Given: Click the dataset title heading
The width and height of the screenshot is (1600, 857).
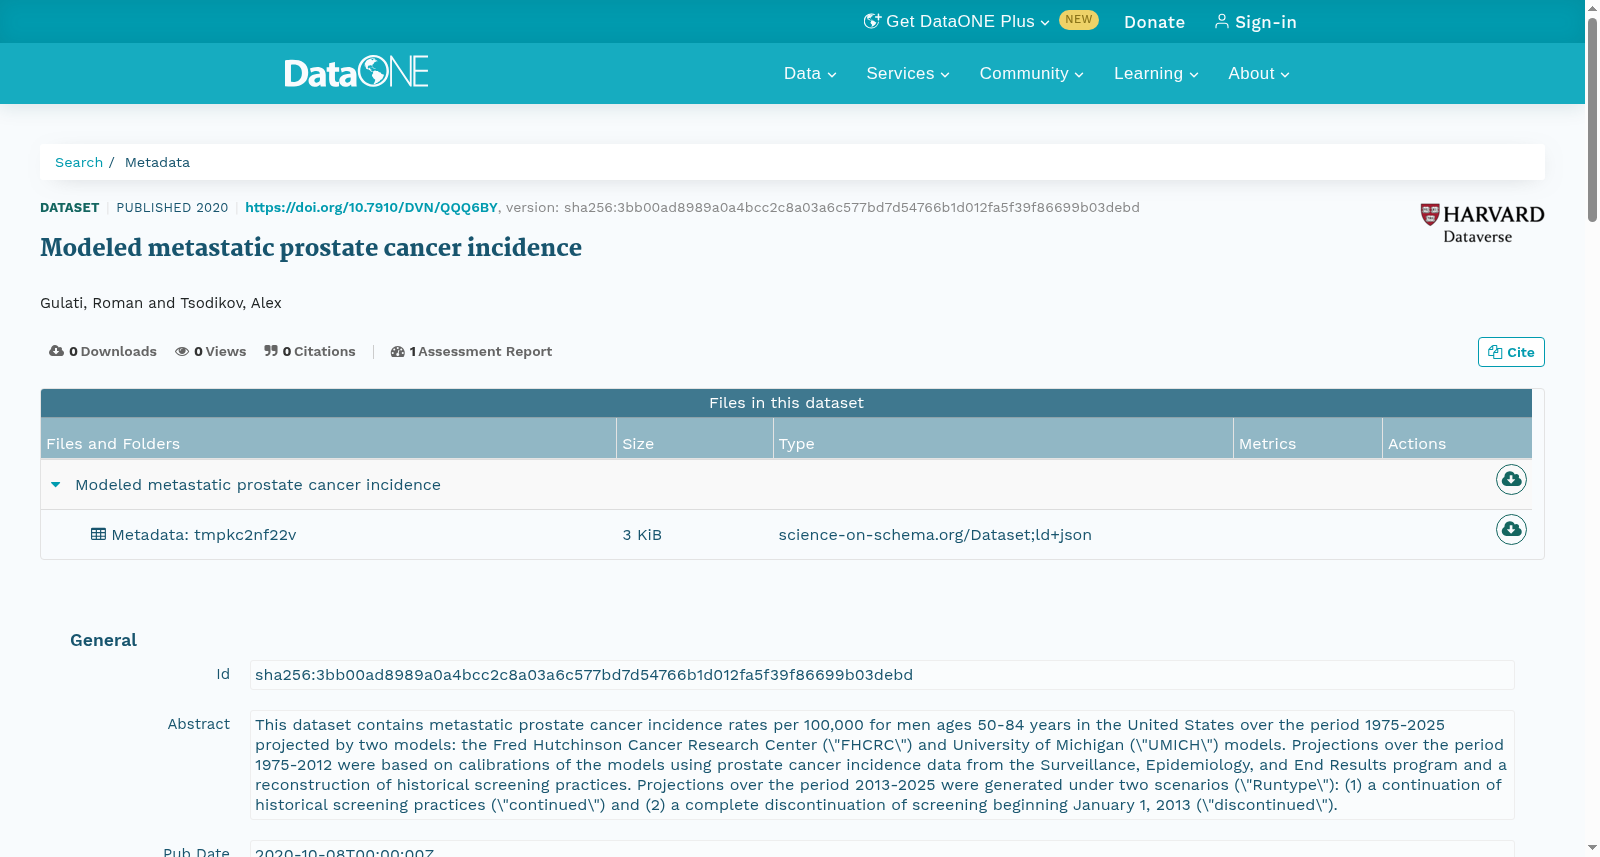Looking at the screenshot, I should (311, 247).
